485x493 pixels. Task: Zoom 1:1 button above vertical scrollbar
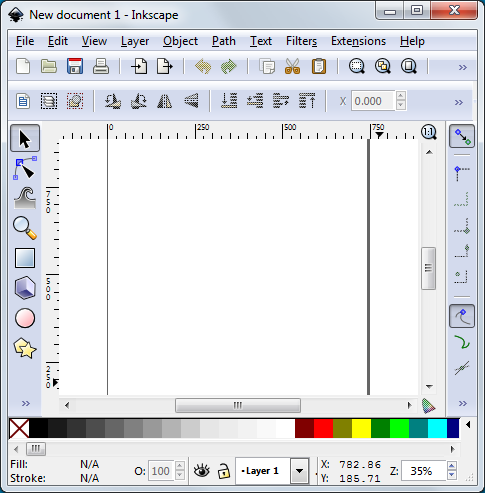coord(429,132)
